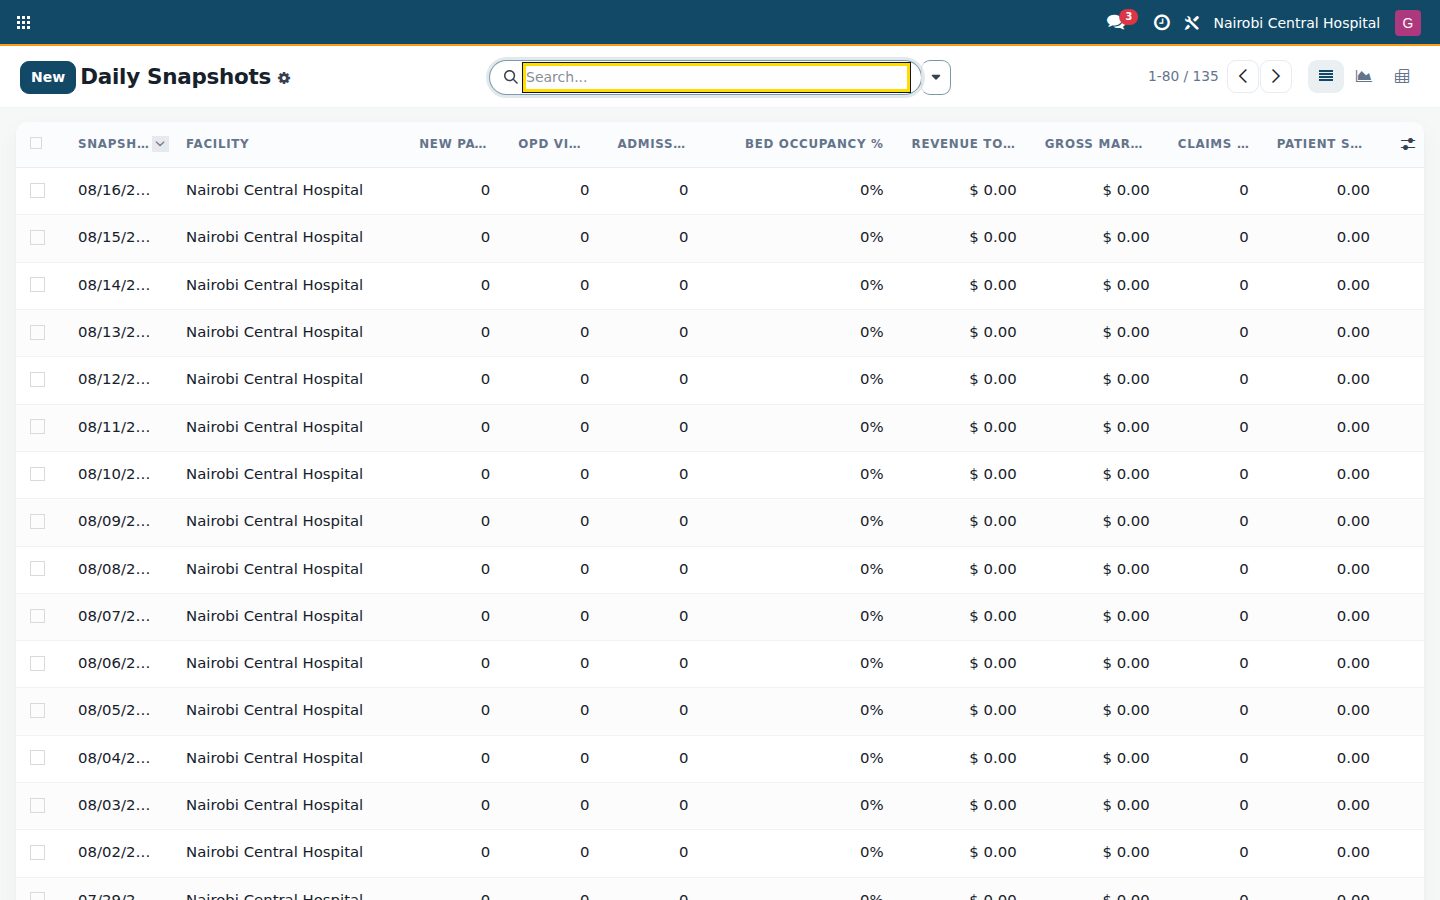Open the user avatar G menu
This screenshot has width=1440, height=900.
click(1408, 22)
